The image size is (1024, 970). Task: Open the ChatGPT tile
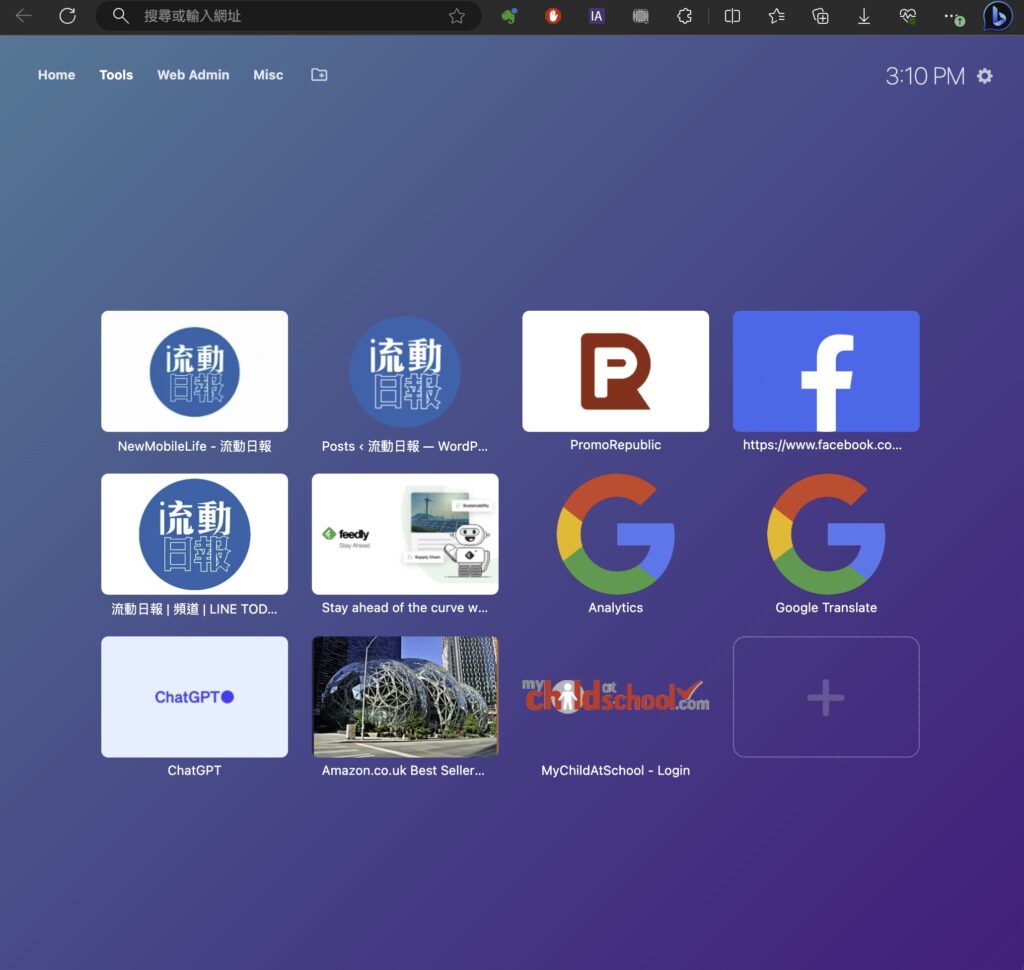(x=195, y=697)
